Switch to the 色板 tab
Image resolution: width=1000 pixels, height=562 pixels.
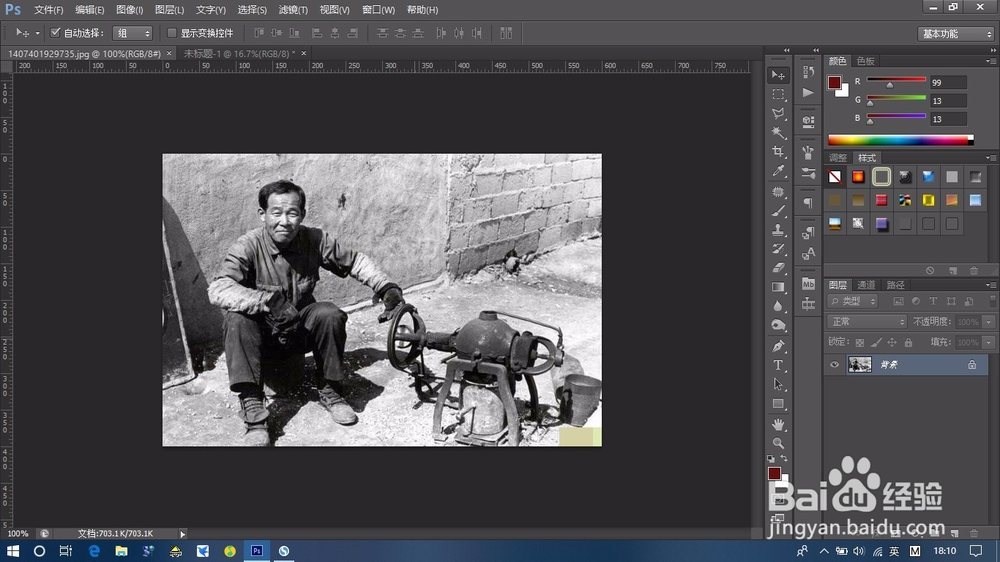click(x=865, y=61)
